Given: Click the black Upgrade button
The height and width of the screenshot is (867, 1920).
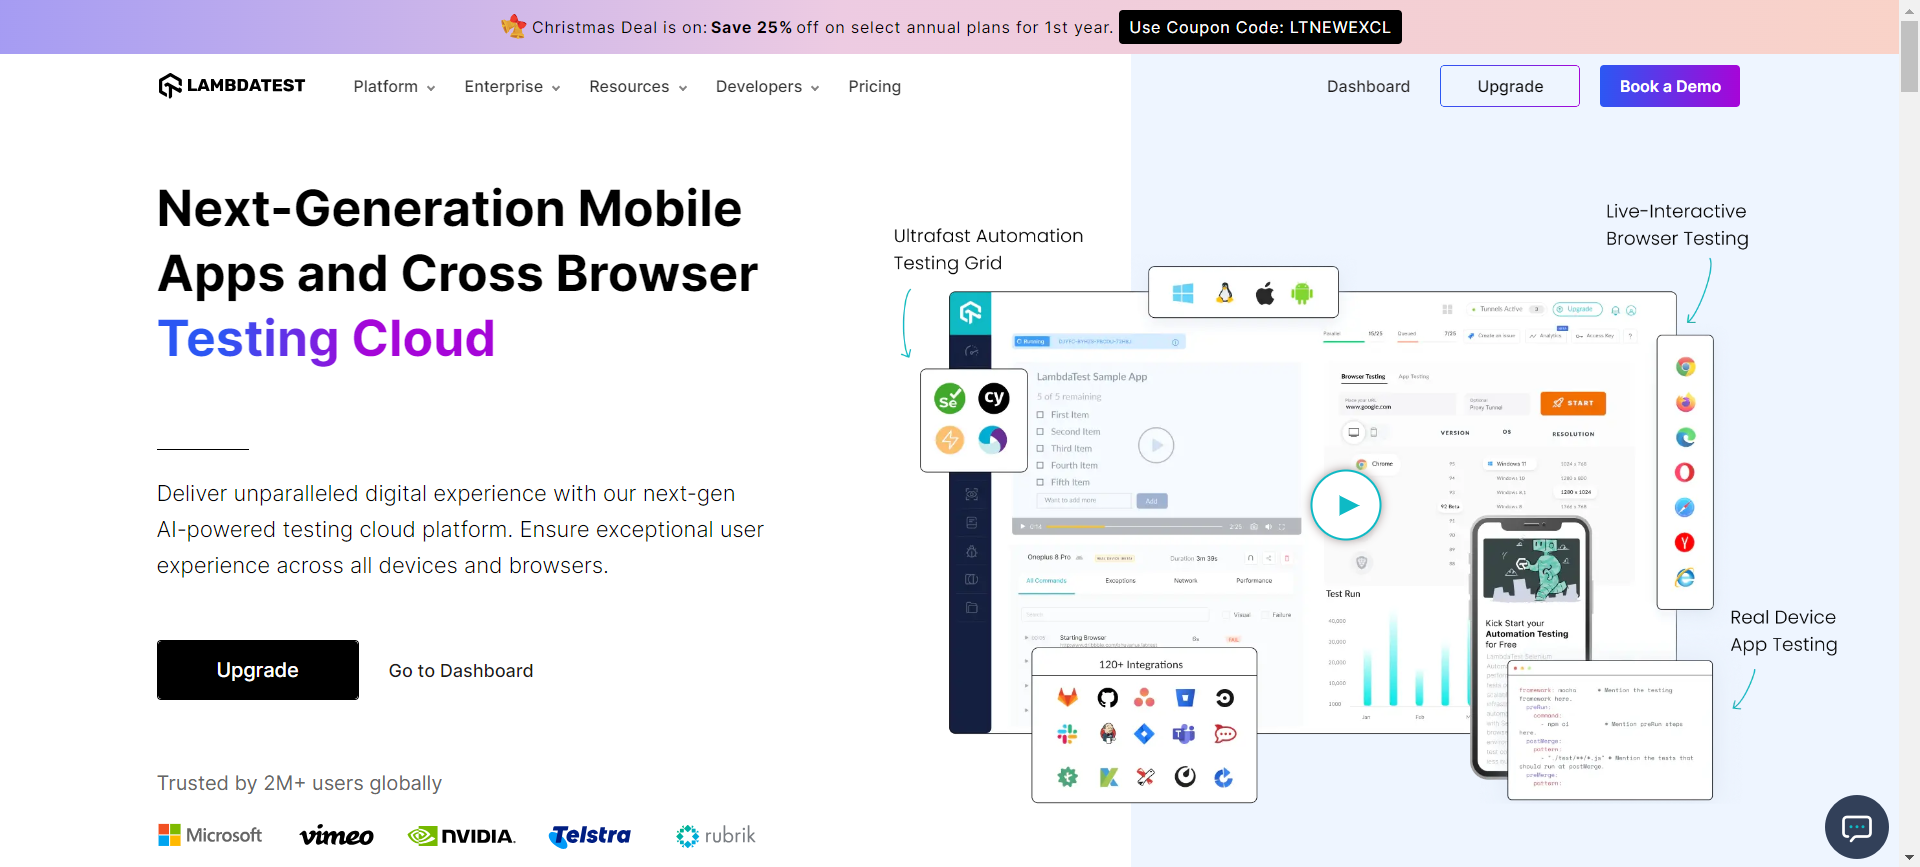Looking at the screenshot, I should coord(258,670).
